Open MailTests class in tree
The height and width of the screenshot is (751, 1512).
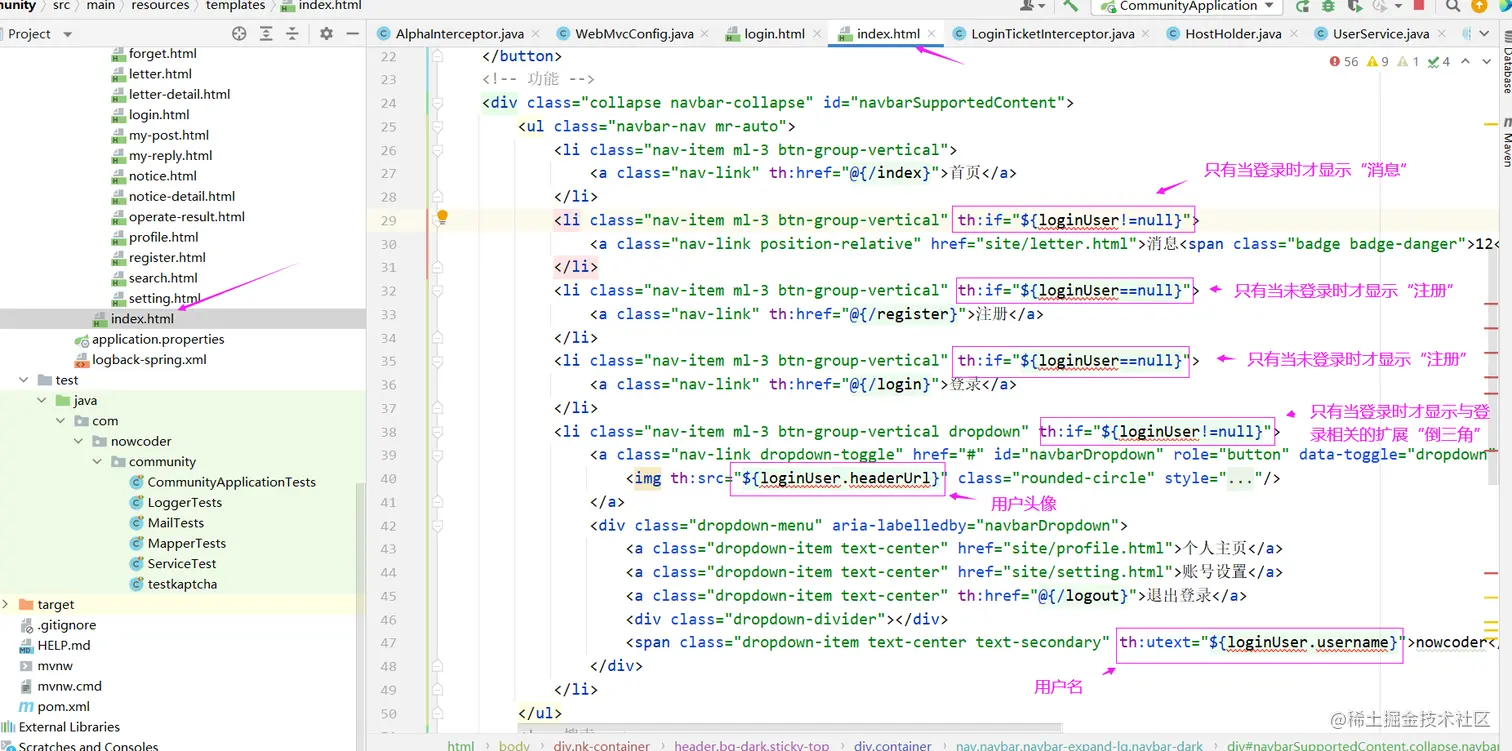[x=175, y=523]
